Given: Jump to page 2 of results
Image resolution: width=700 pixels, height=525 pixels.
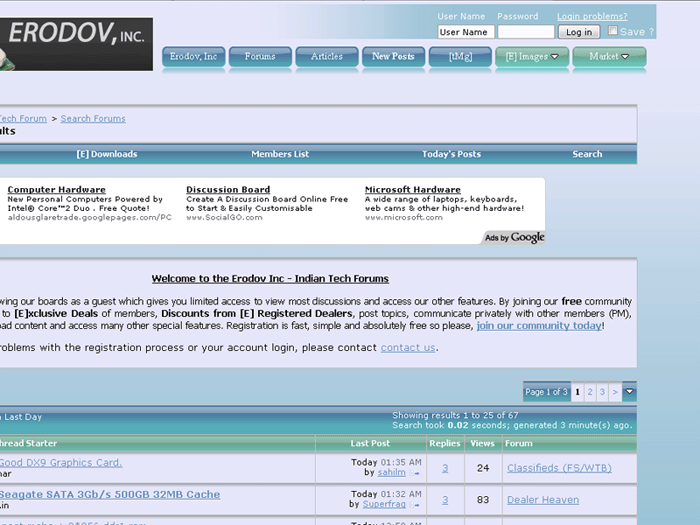Looking at the screenshot, I should click(590, 392).
